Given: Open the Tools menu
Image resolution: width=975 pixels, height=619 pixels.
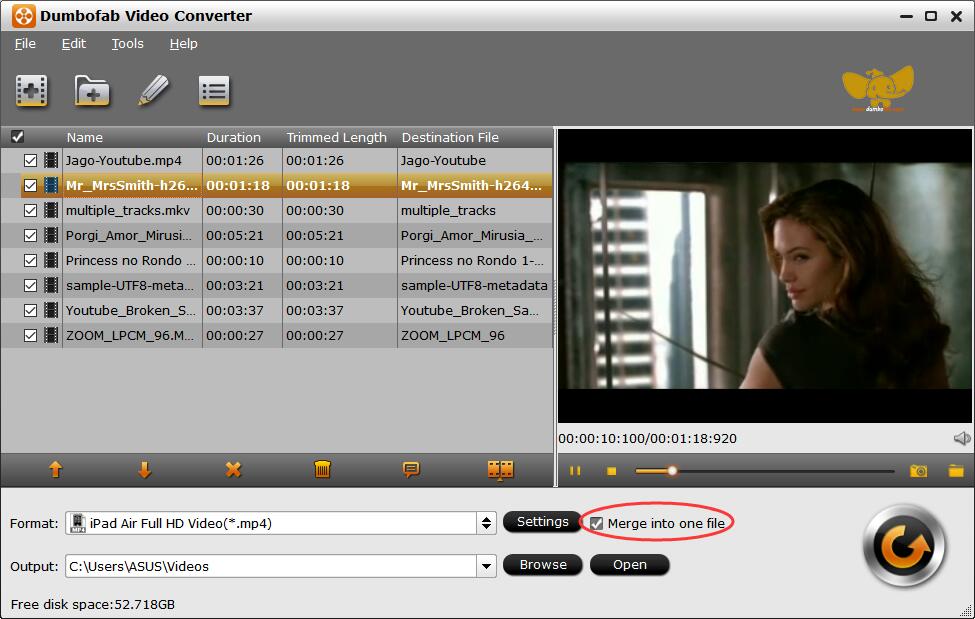Looking at the screenshot, I should tap(127, 44).
